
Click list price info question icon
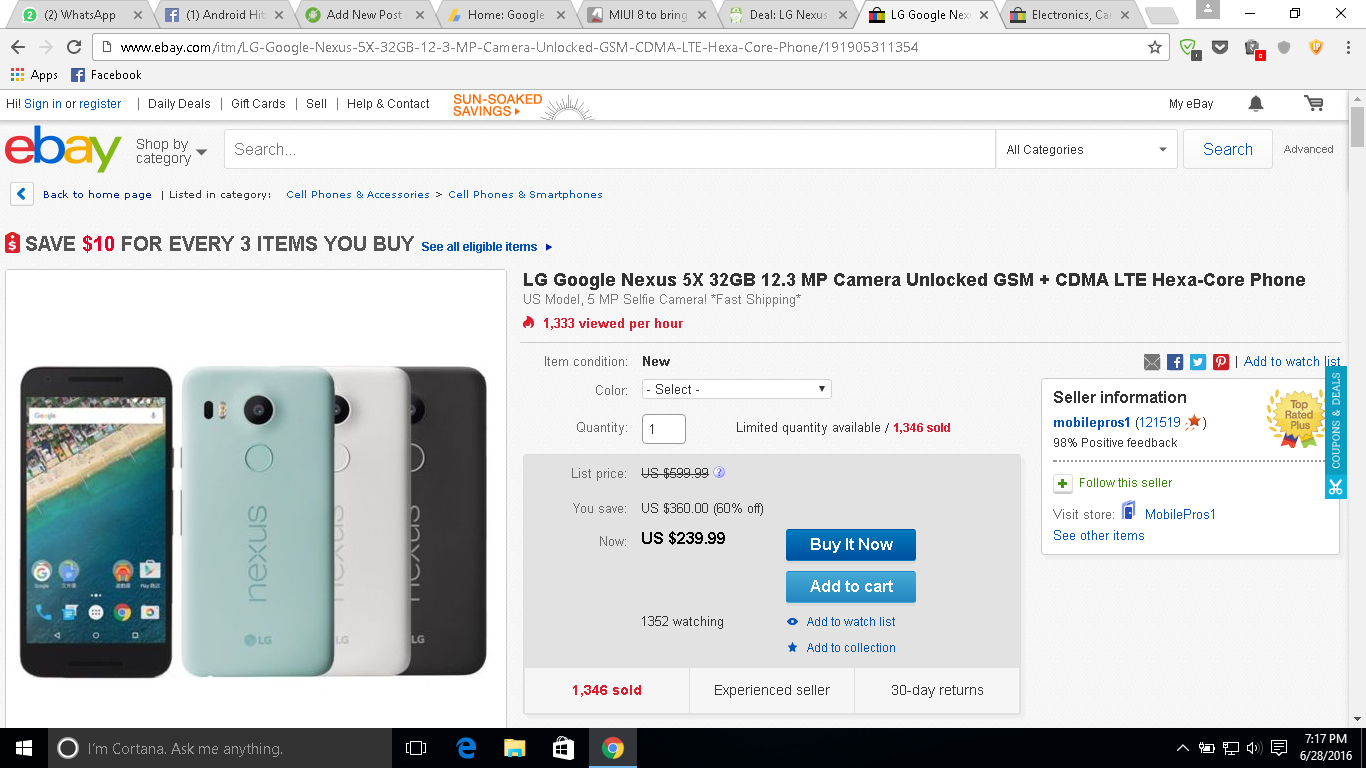[719, 473]
